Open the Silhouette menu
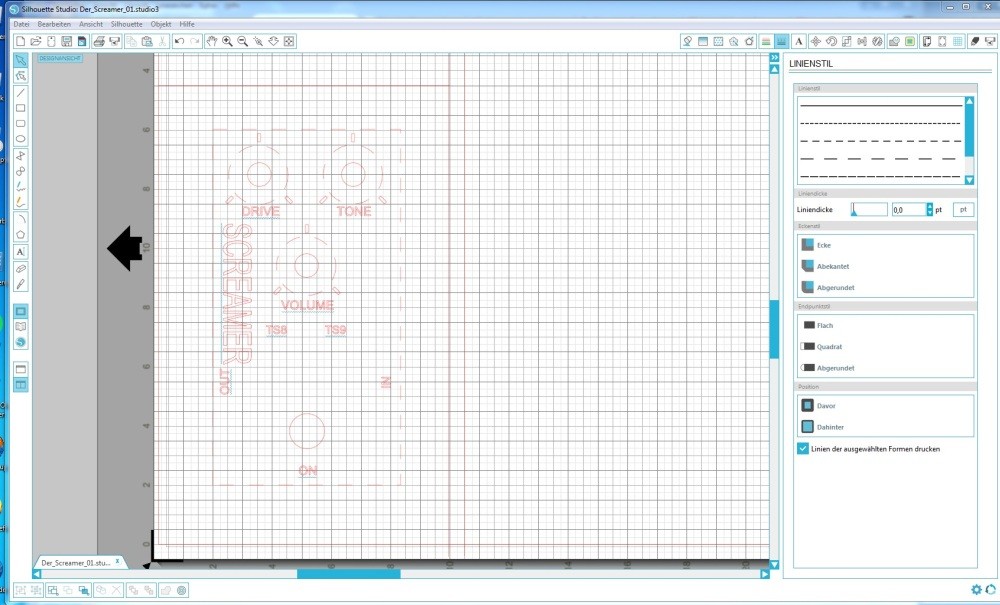 (126, 24)
